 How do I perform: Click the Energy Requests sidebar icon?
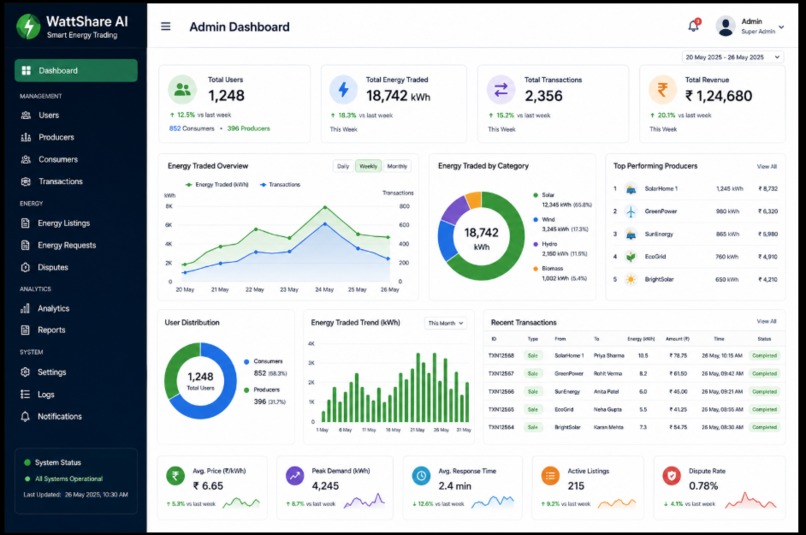pos(25,245)
